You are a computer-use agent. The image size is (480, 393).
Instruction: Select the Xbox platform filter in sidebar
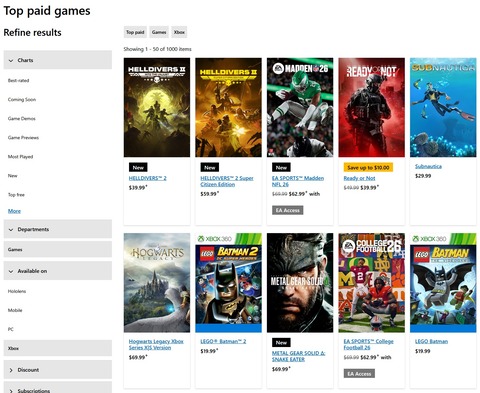58,348
